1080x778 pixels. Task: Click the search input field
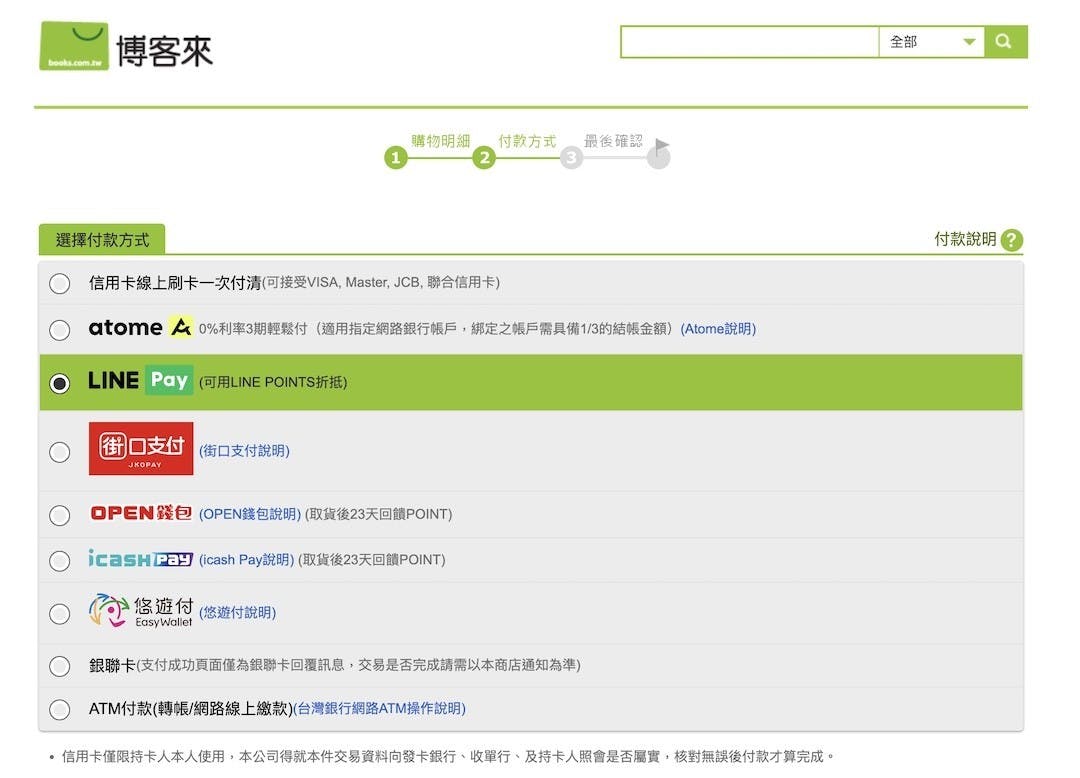750,42
